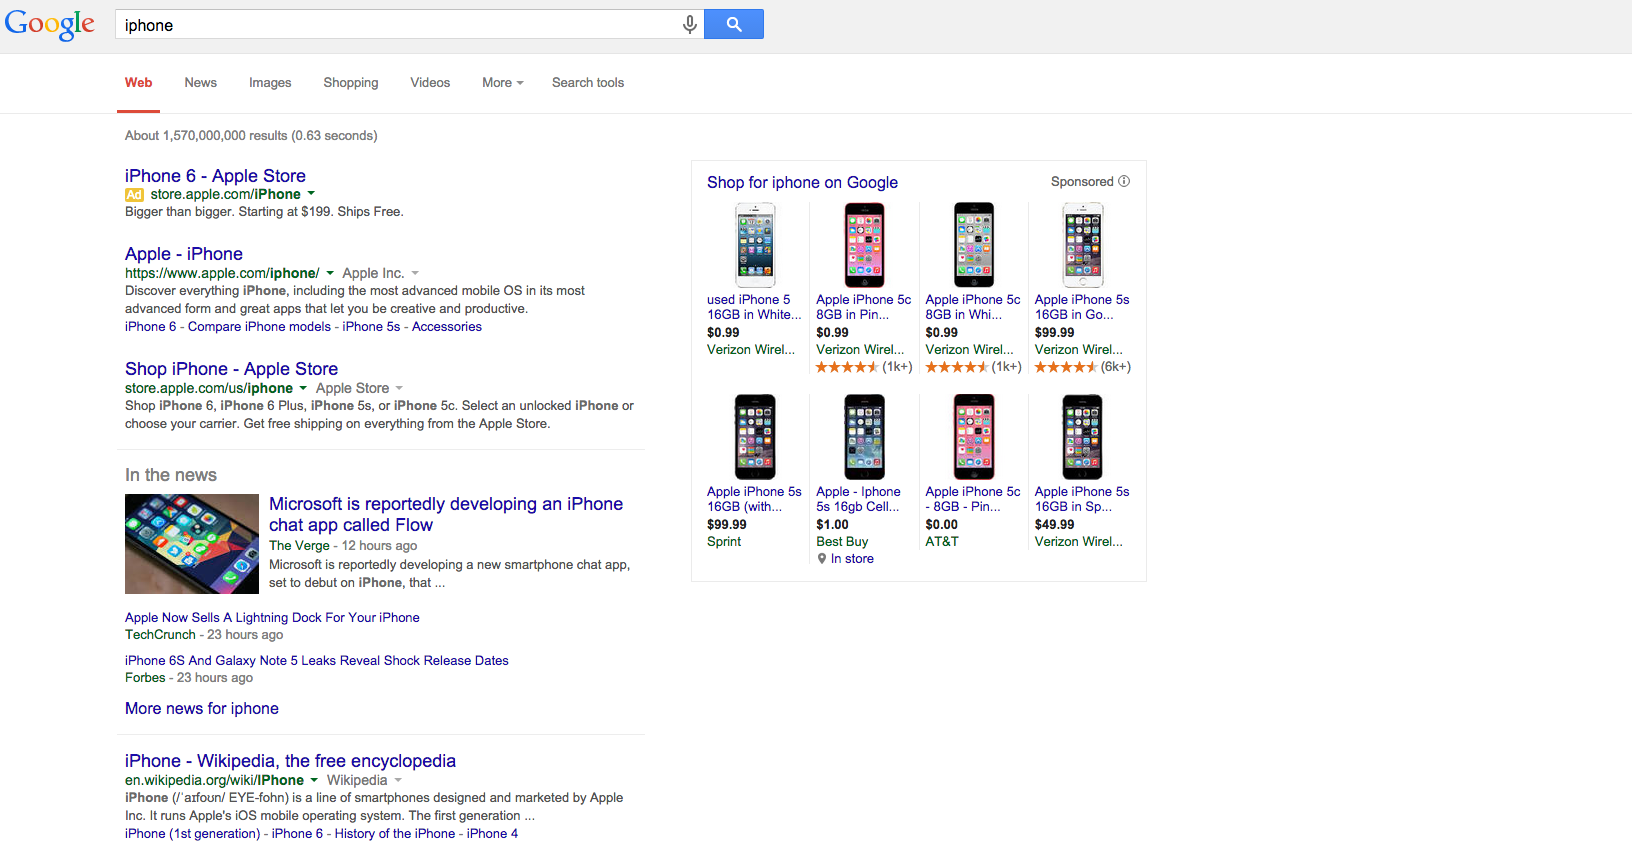Click the $99.99 Sprint price

[x=727, y=524]
